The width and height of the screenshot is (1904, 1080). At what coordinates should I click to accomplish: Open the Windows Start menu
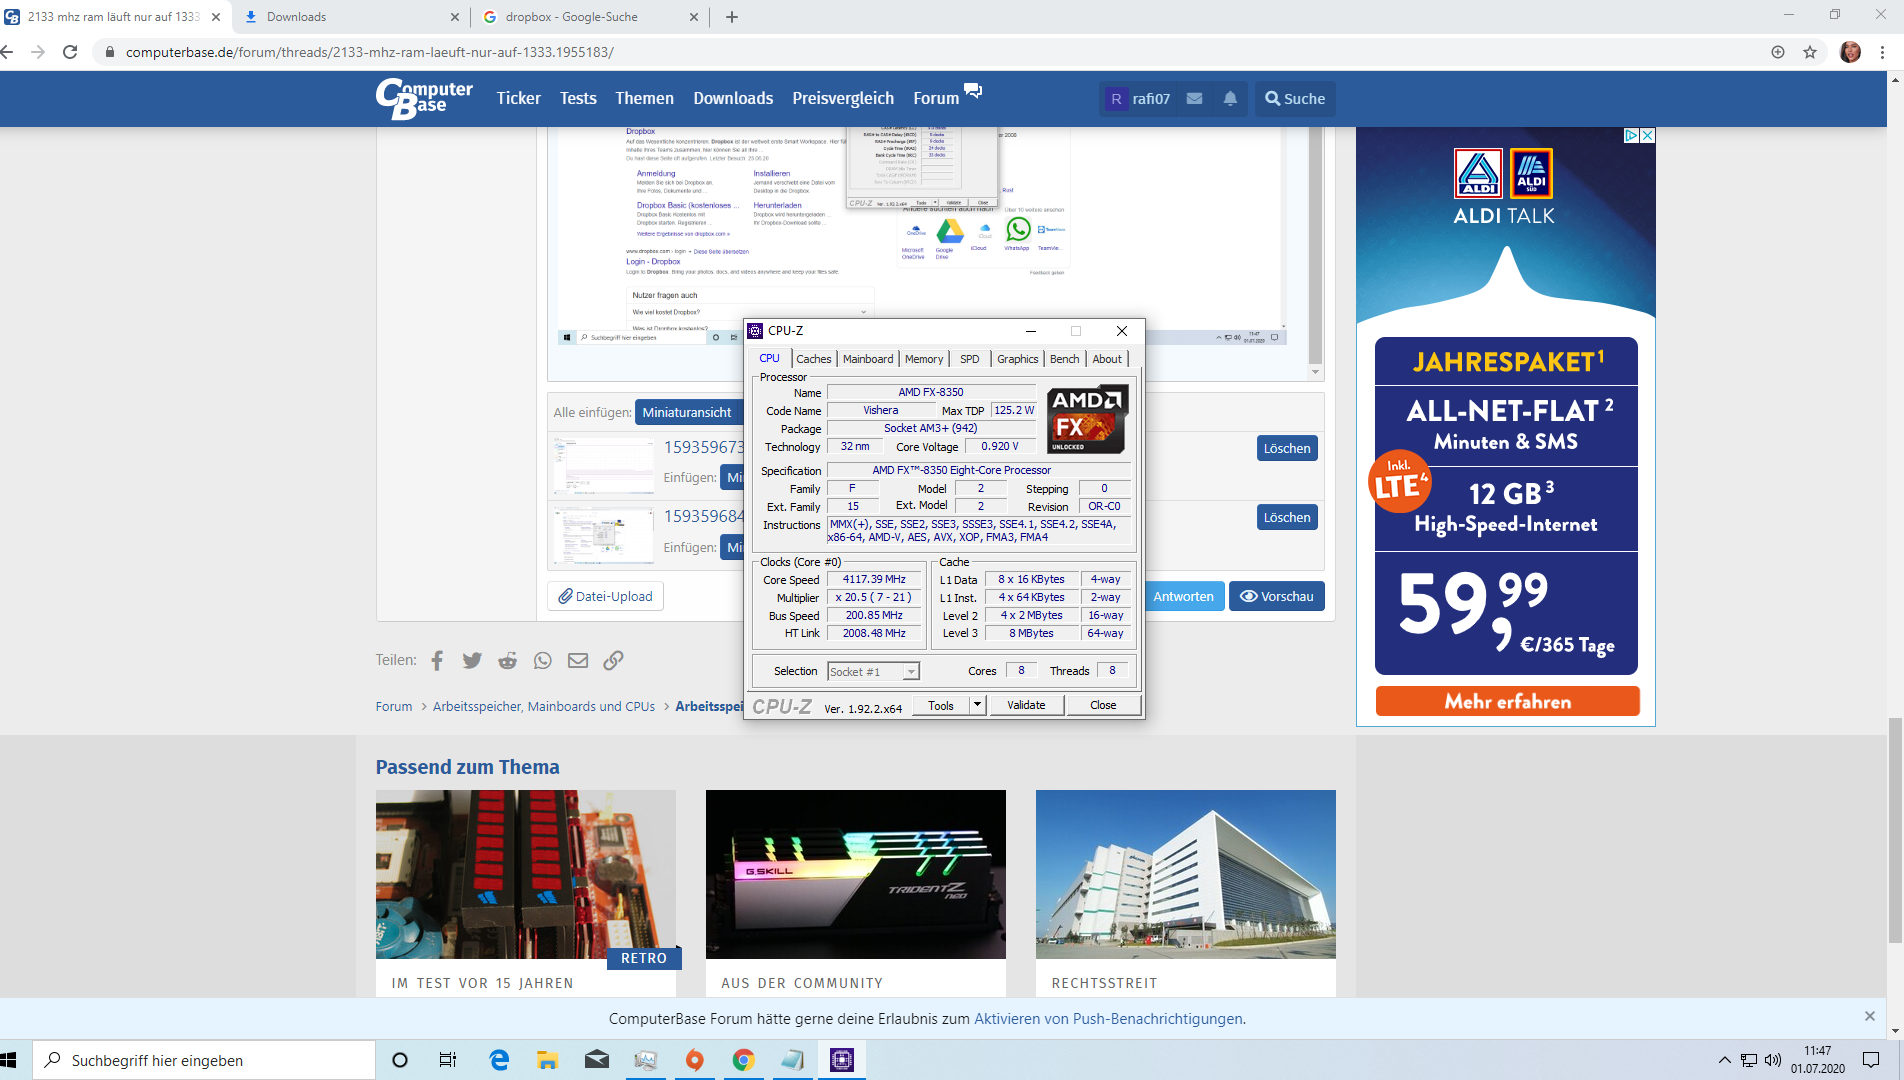click(10, 1060)
